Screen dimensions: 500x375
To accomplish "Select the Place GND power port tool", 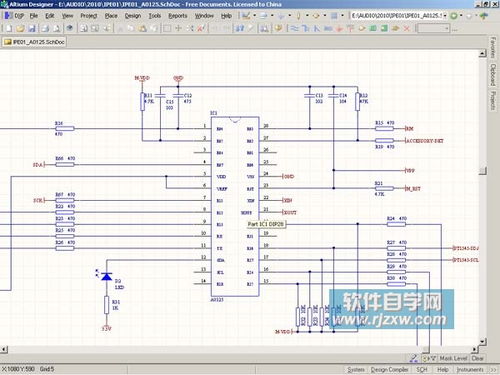I will click(339, 28).
